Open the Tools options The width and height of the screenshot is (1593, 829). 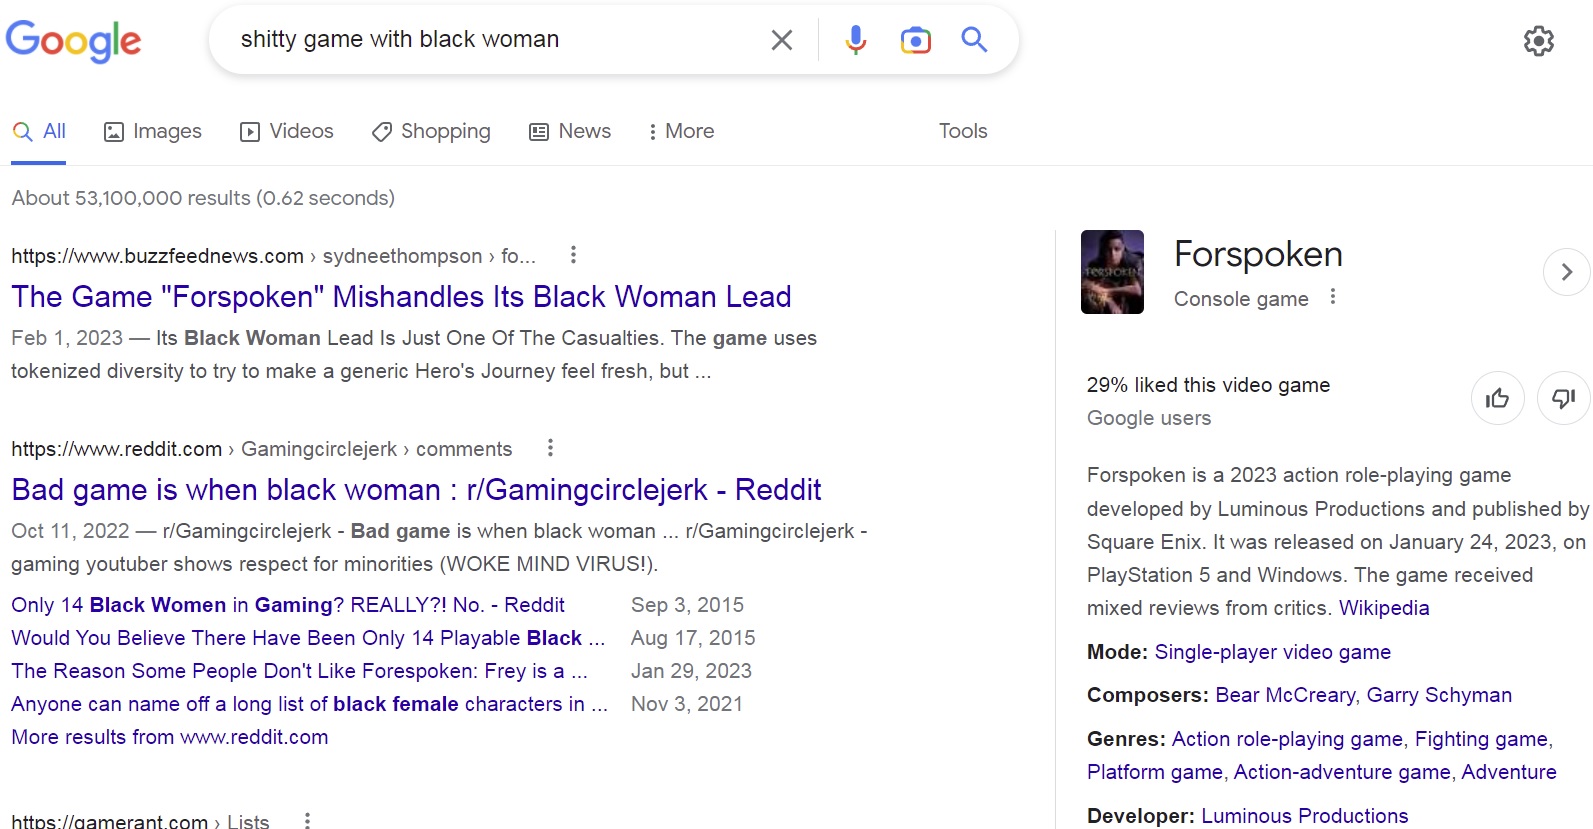pyautogui.click(x=963, y=131)
